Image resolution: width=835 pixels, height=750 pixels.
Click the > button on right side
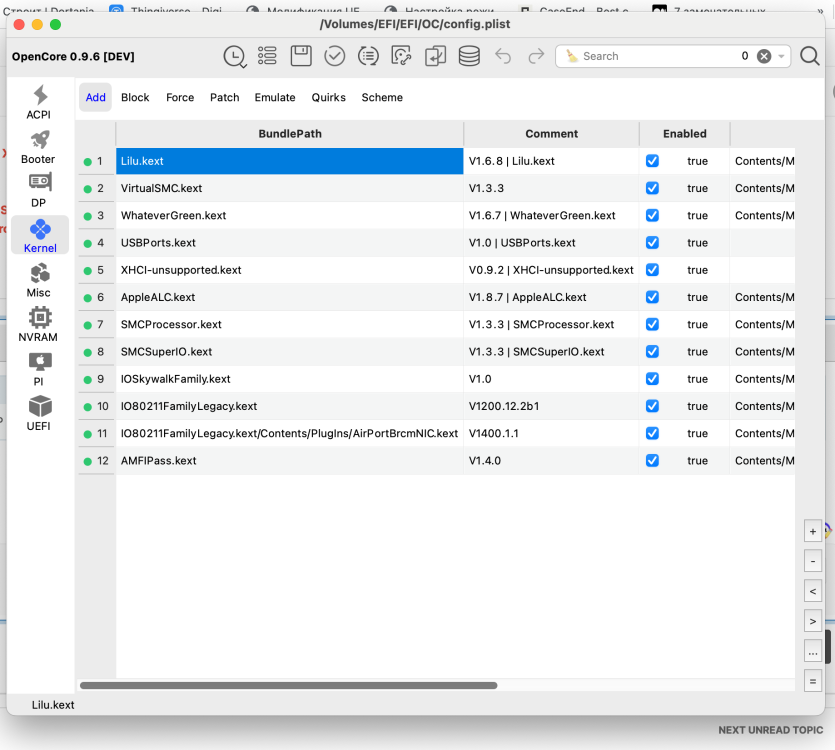[813, 621]
